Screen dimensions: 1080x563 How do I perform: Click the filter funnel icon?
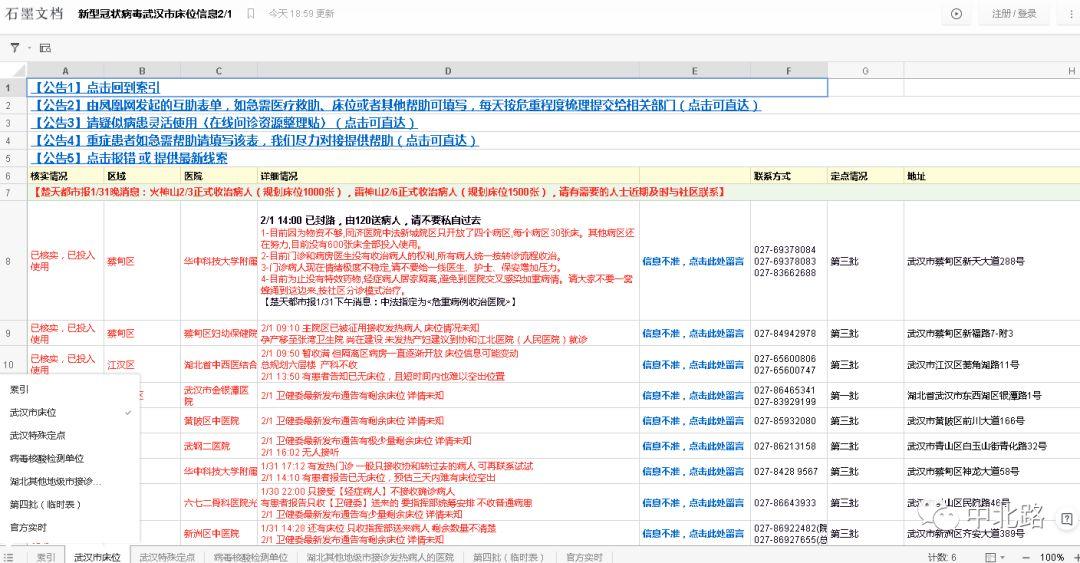[14, 48]
